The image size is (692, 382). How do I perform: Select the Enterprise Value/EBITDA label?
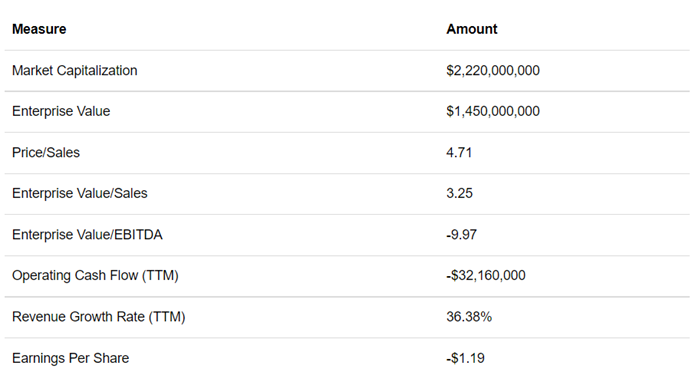point(87,235)
